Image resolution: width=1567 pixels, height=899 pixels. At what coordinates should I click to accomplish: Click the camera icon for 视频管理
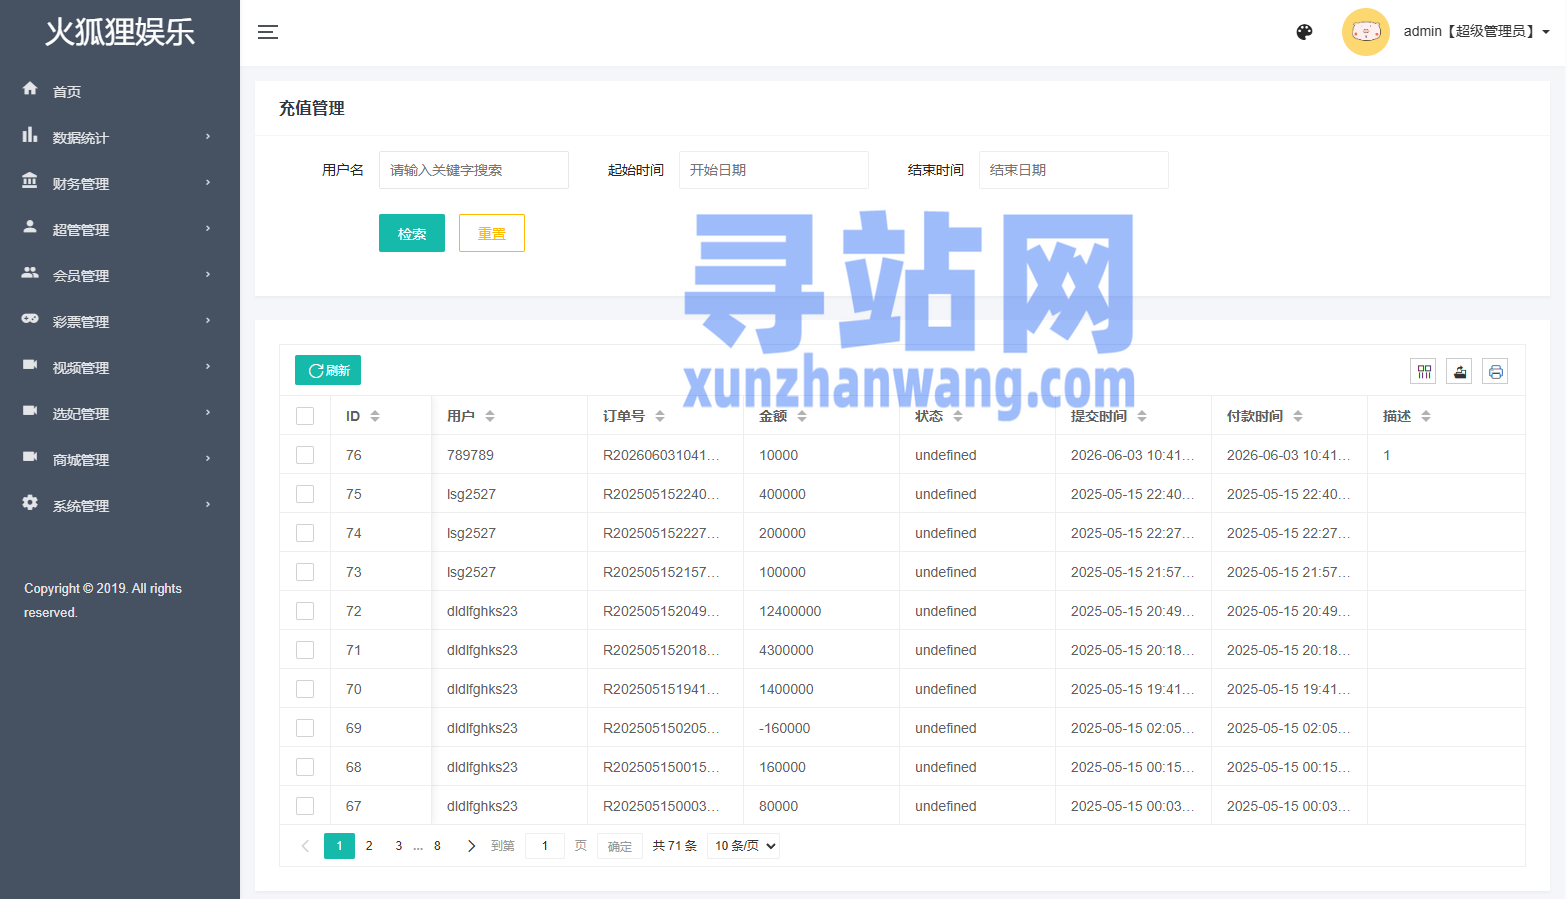click(30, 365)
